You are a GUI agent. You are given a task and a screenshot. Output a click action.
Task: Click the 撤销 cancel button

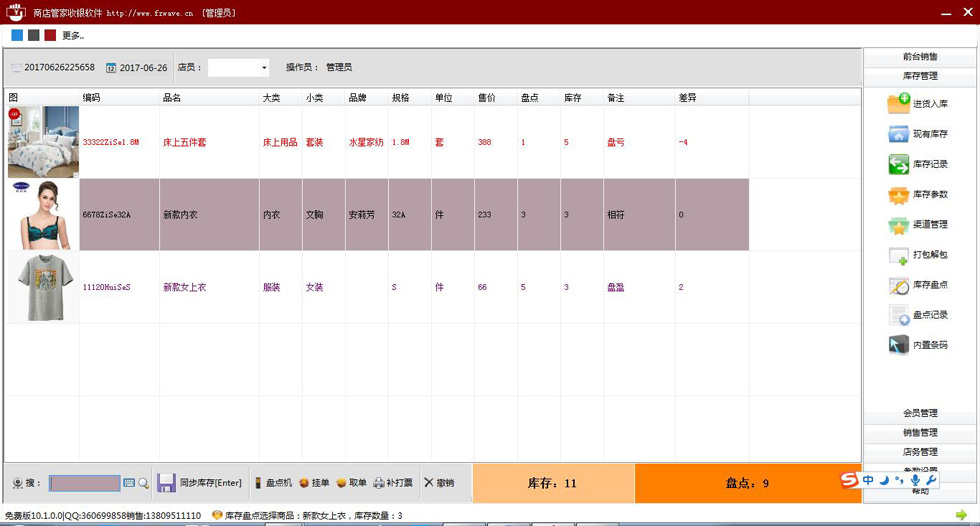coord(439,483)
